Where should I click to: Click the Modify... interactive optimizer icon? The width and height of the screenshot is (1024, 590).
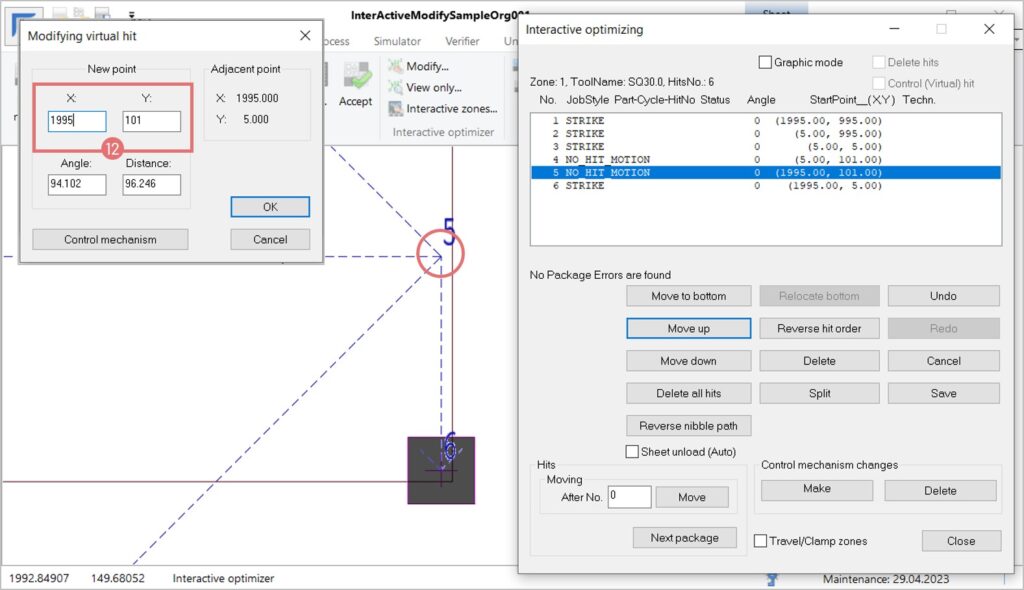pyautogui.click(x=395, y=66)
